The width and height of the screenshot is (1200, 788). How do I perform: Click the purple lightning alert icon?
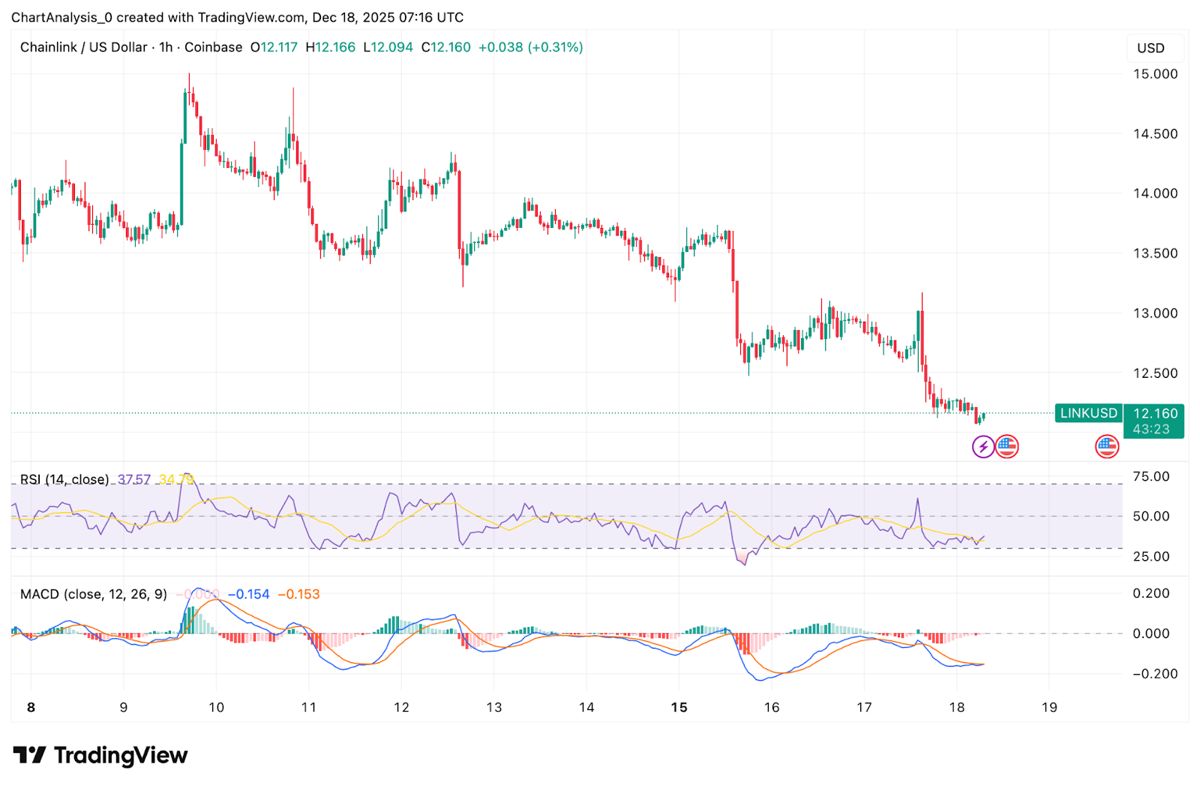(981, 446)
